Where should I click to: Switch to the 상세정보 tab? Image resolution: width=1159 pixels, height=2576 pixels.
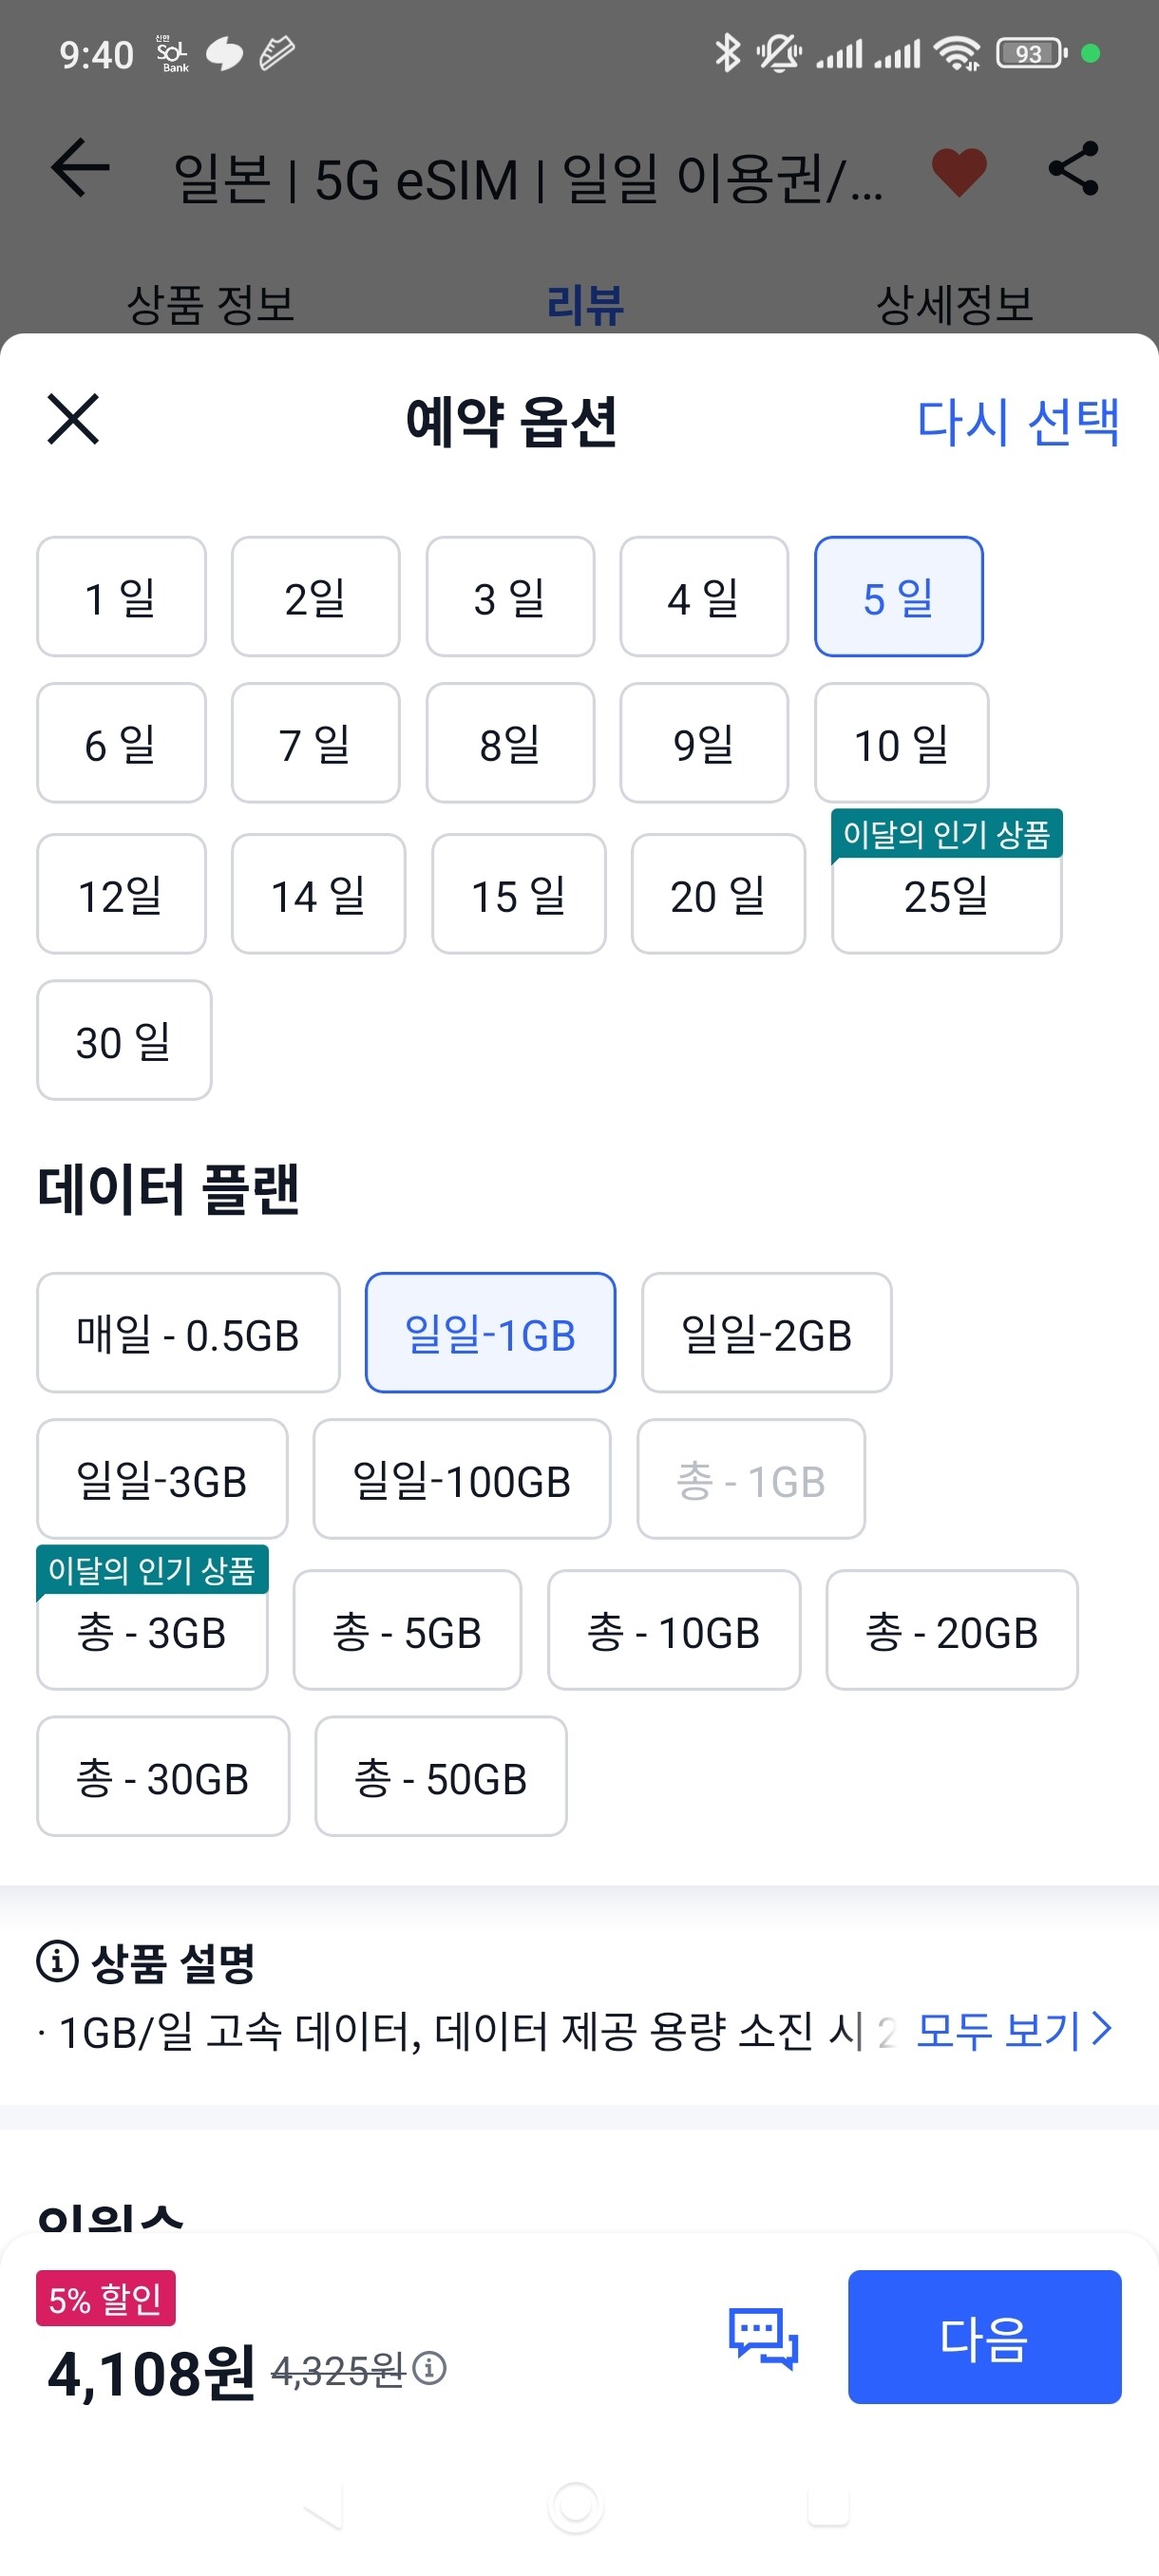pos(954,304)
